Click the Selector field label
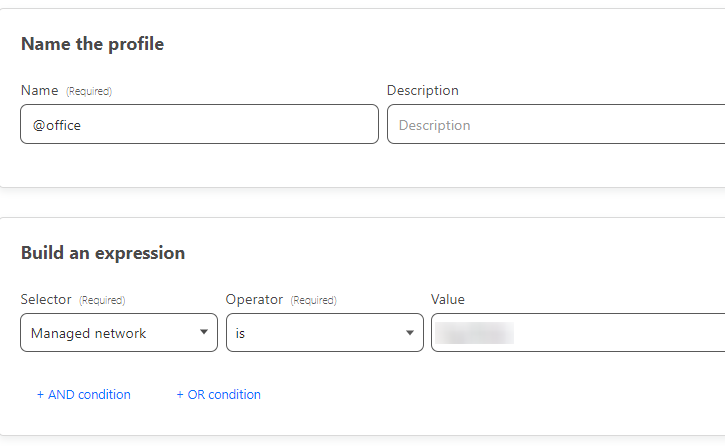The image size is (725, 446). point(46,300)
